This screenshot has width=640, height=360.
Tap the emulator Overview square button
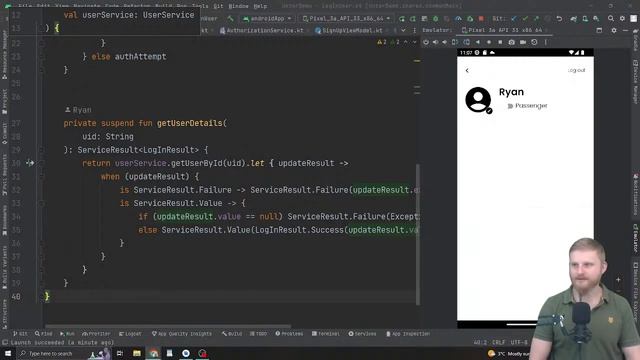tap(500, 42)
